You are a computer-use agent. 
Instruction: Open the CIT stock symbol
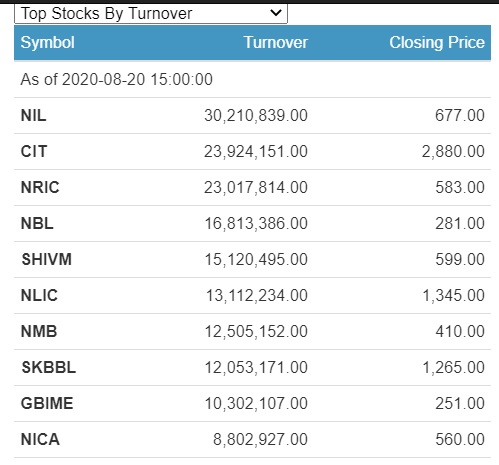tap(34, 152)
